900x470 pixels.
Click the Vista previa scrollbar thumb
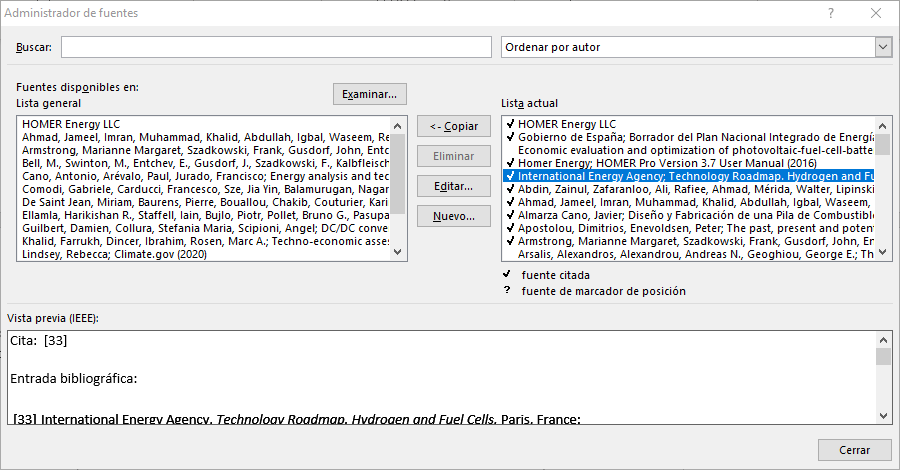883,356
